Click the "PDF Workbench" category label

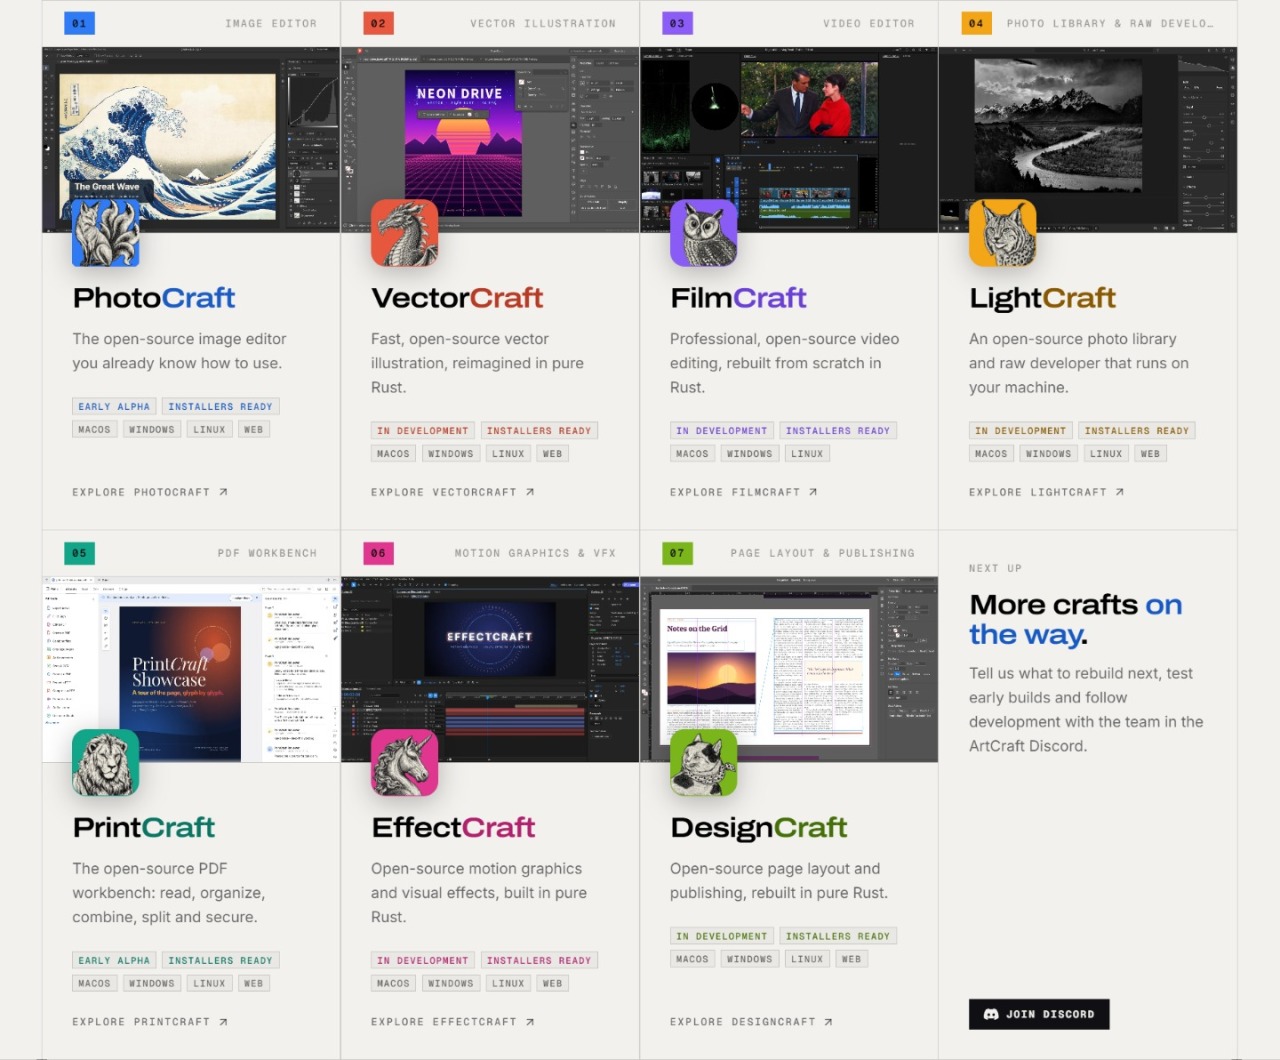(267, 553)
